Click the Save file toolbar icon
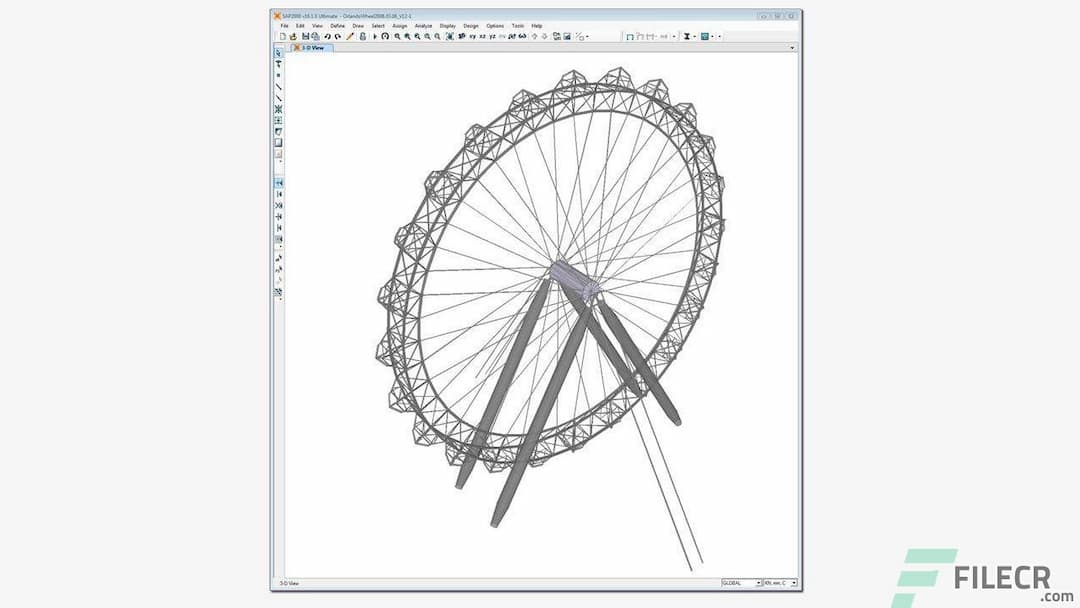Image resolution: width=1080 pixels, height=608 pixels. (x=305, y=36)
